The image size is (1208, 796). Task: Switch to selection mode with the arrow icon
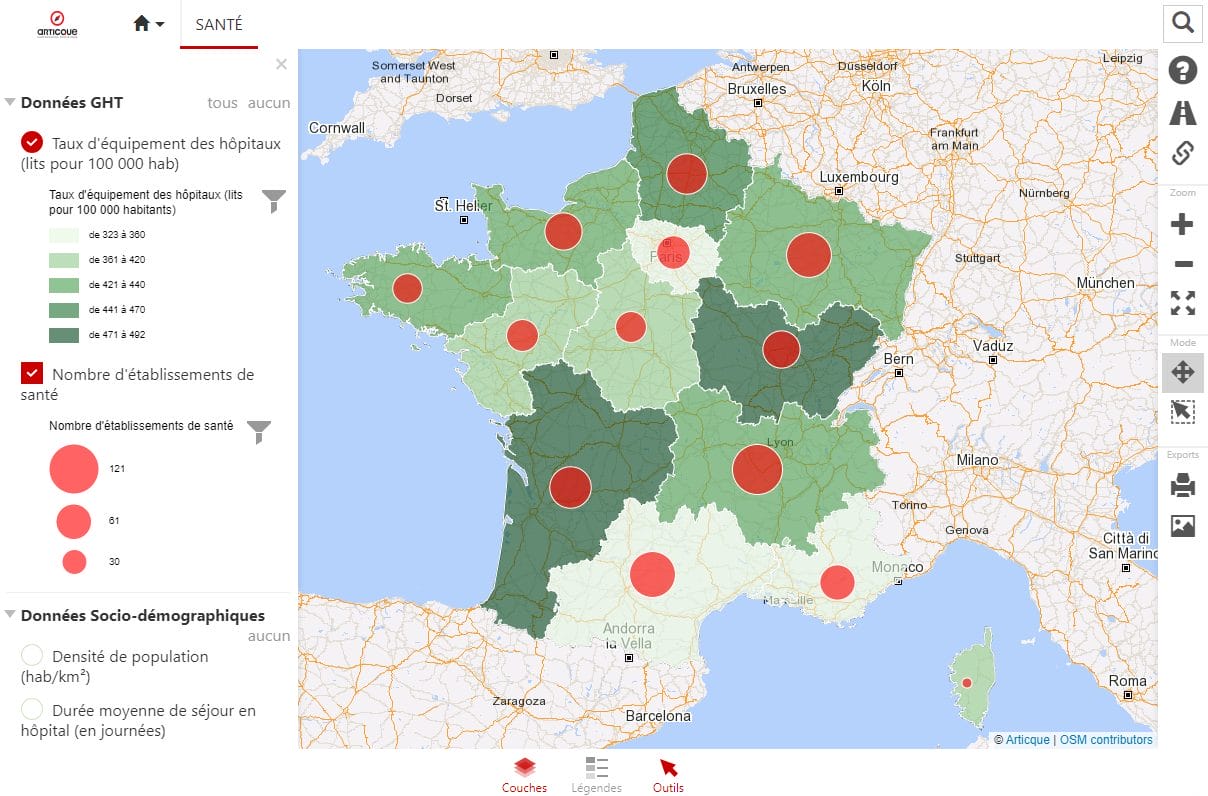point(1182,411)
